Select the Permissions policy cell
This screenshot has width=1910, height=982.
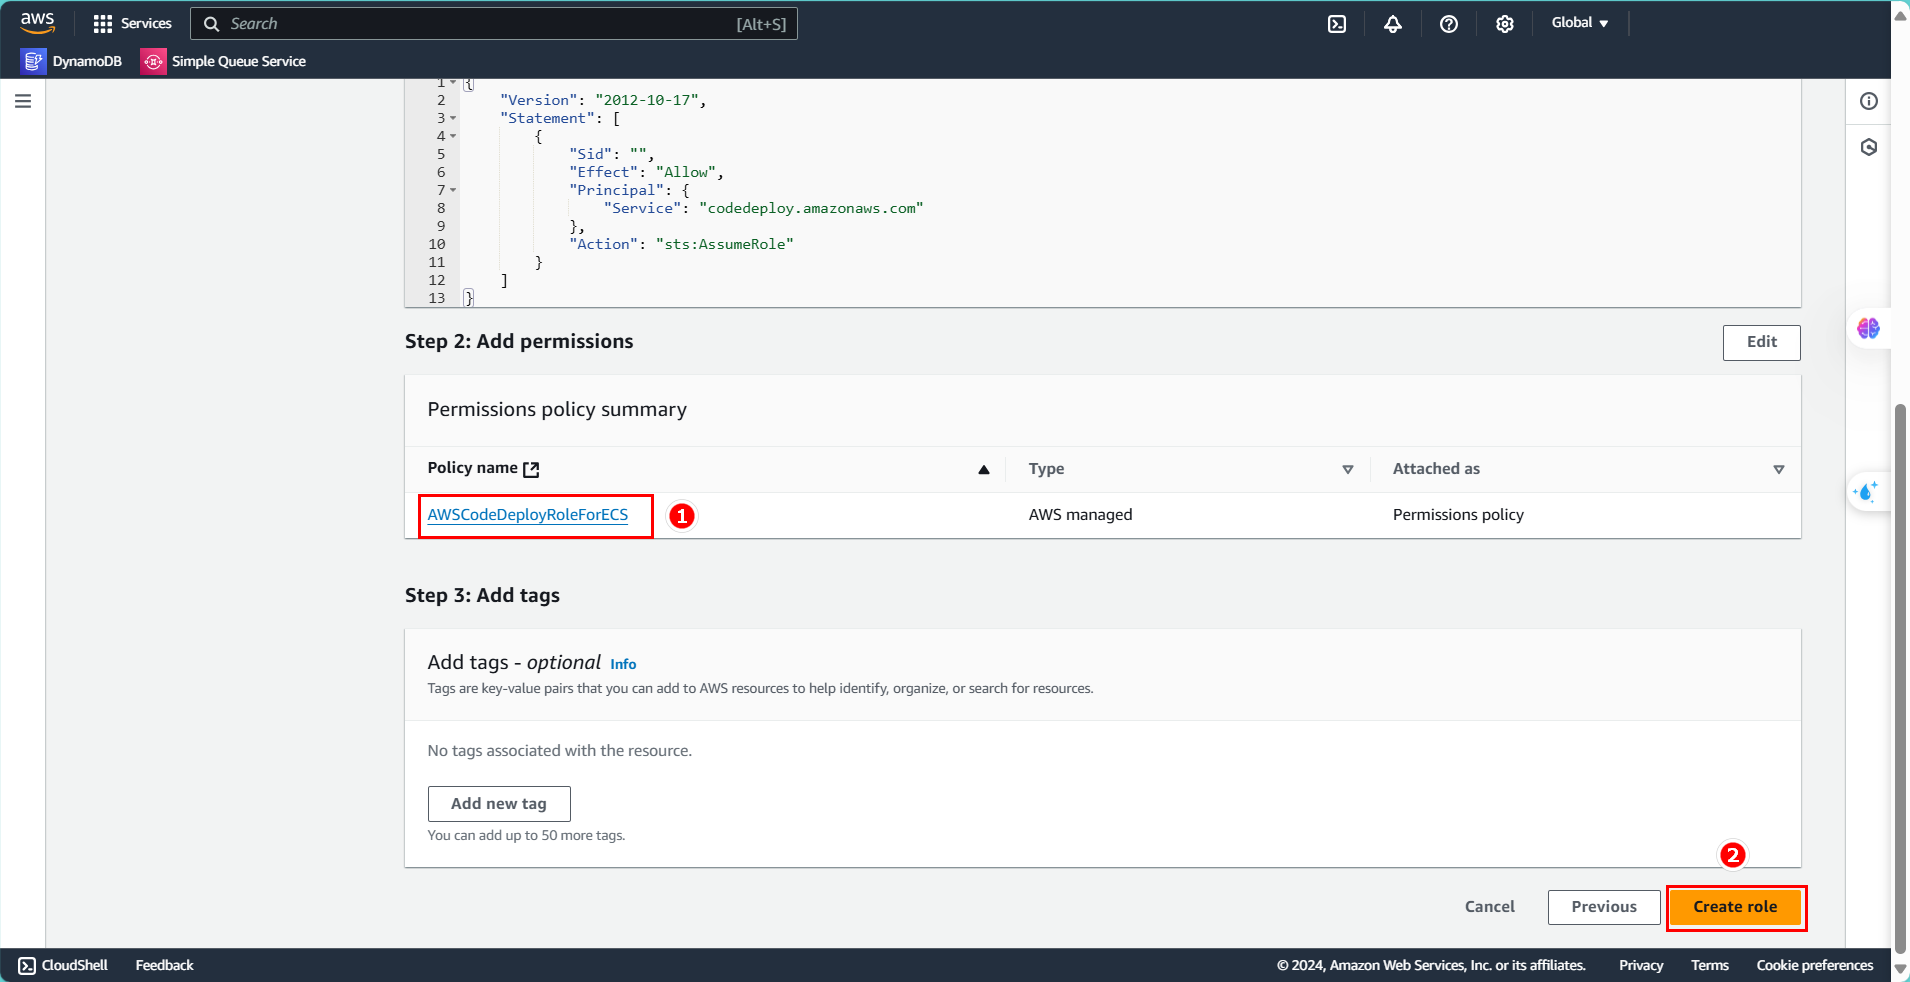(1458, 515)
